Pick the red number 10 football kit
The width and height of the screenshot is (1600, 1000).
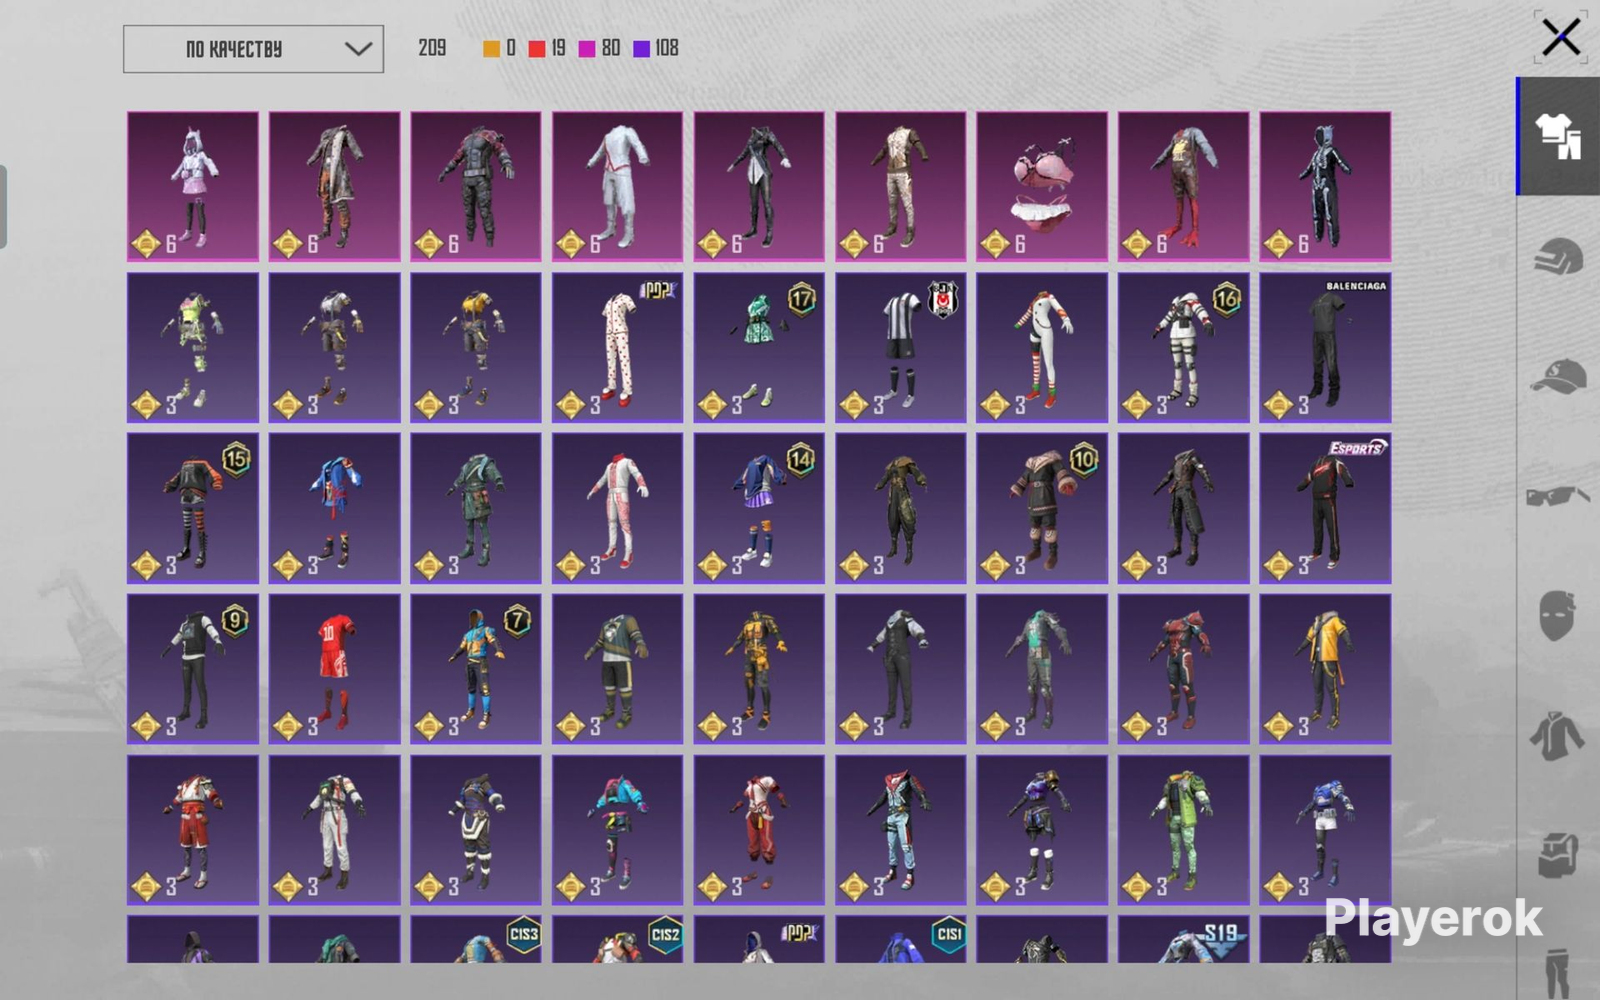[x=334, y=669]
